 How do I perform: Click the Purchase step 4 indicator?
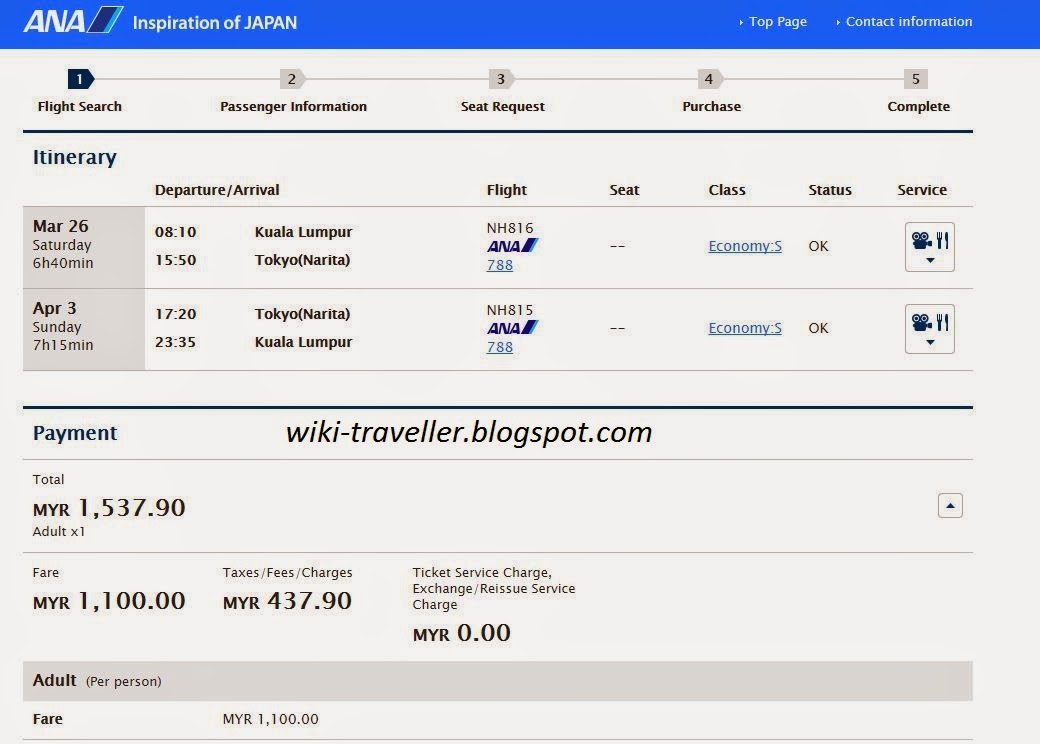tap(708, 78)
